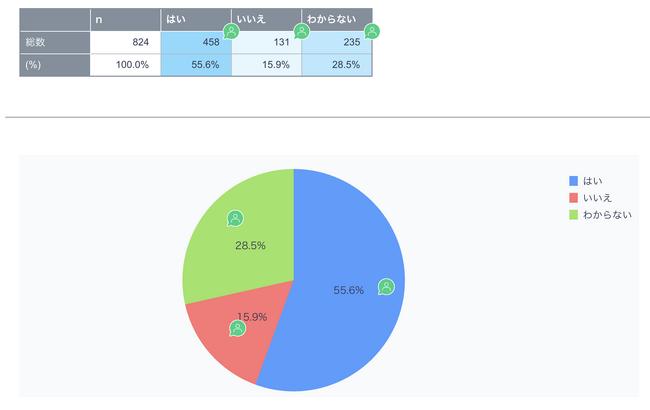
Task: Click the 55.6% table cell
Action: 196,65
